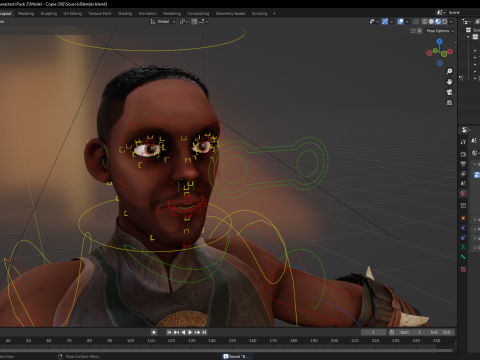
Task: Click the timeline horizontal scrollbar
Action: 227,350
